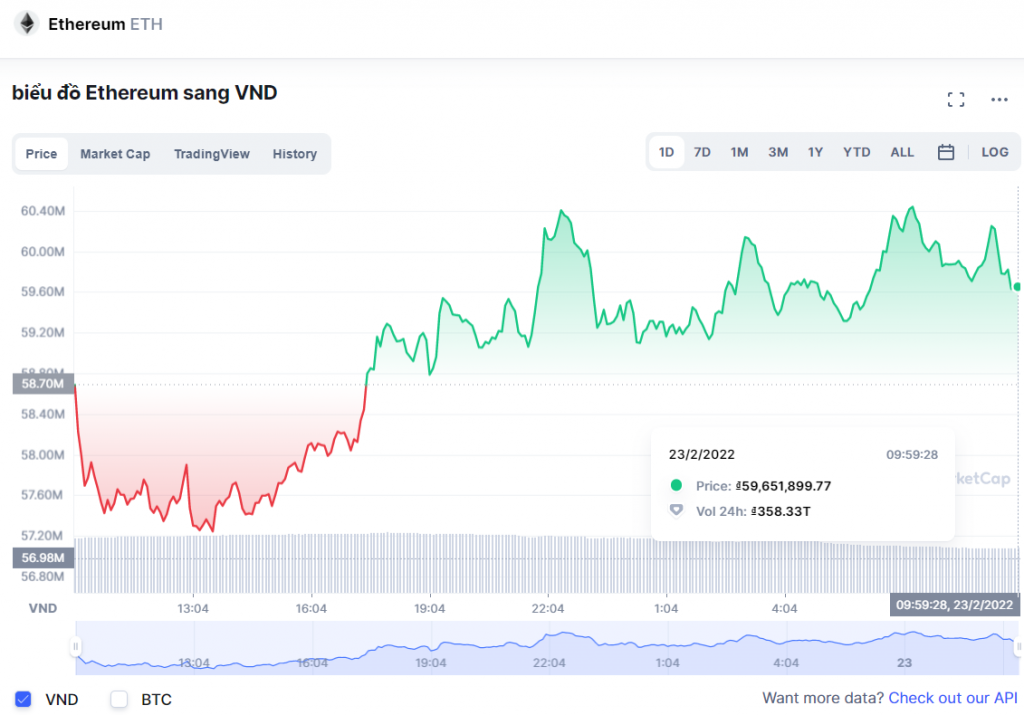Choose the 1Y time range

(816, 152)
